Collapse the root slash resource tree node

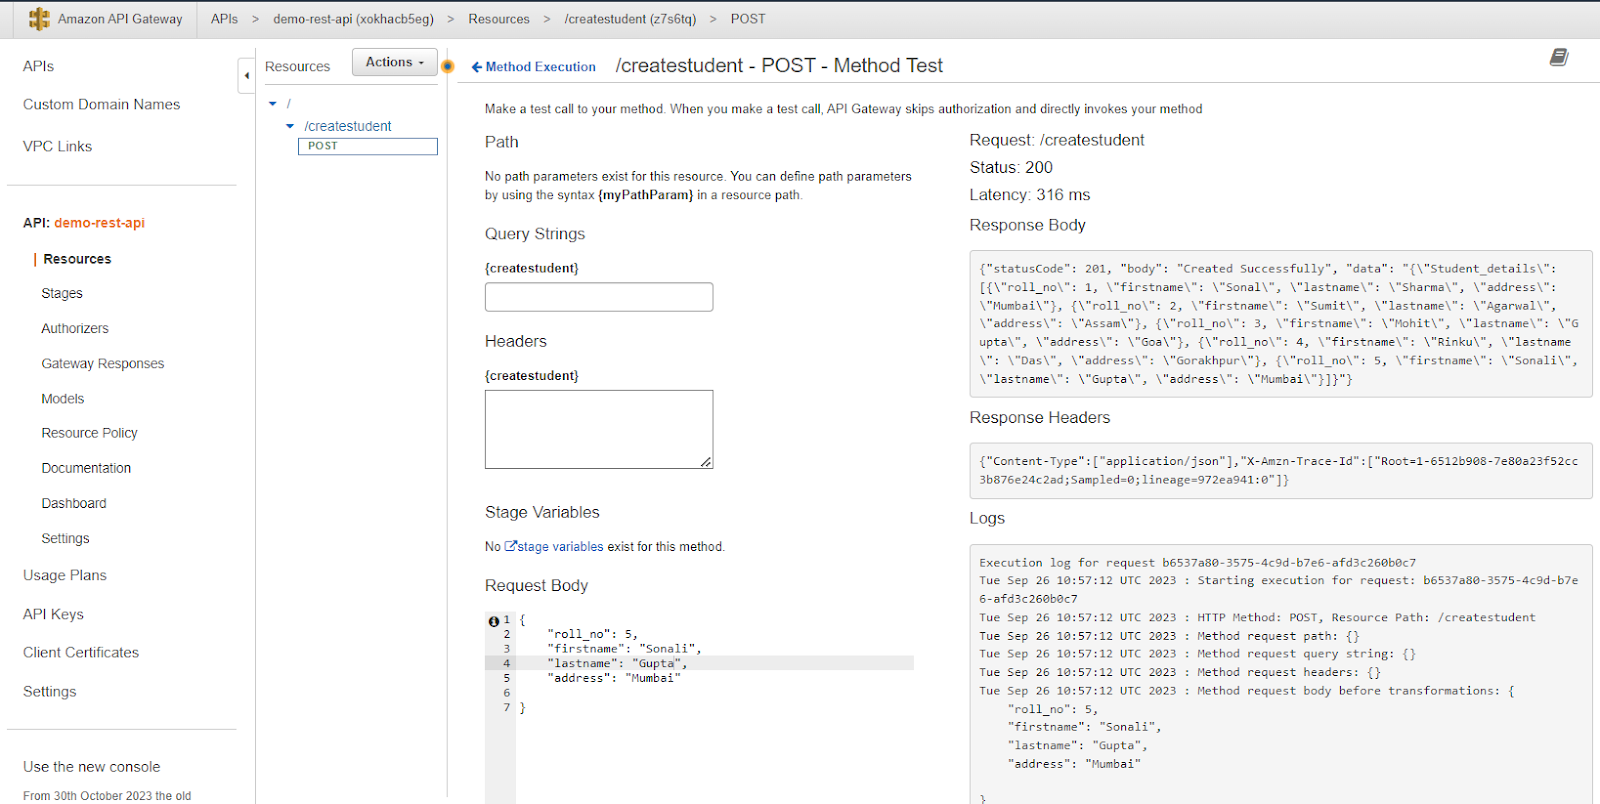(272, 103)
